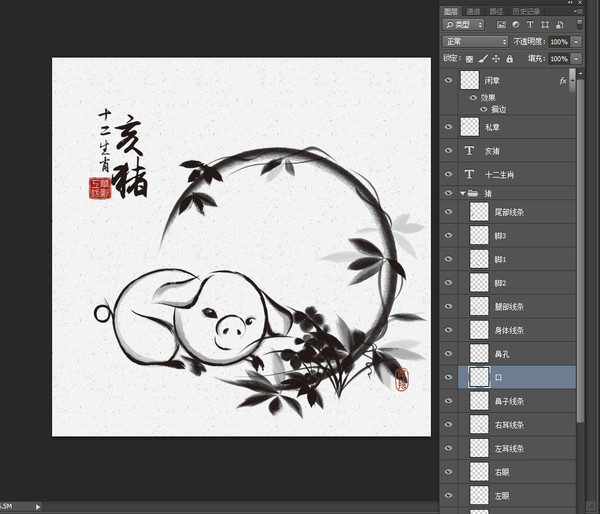This screenshot has width=600, height=514.
Task: Hide the 闲章 layer via eye icon
Action: pos(448,80)
